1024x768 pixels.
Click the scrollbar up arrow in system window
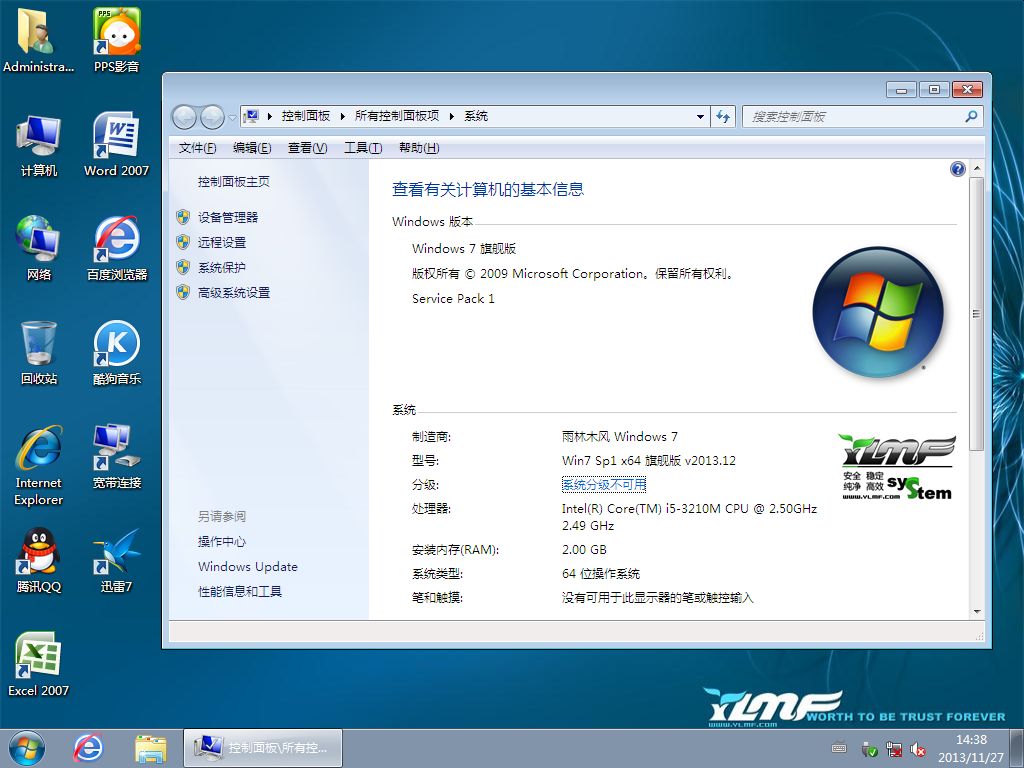tap(977, 168)
